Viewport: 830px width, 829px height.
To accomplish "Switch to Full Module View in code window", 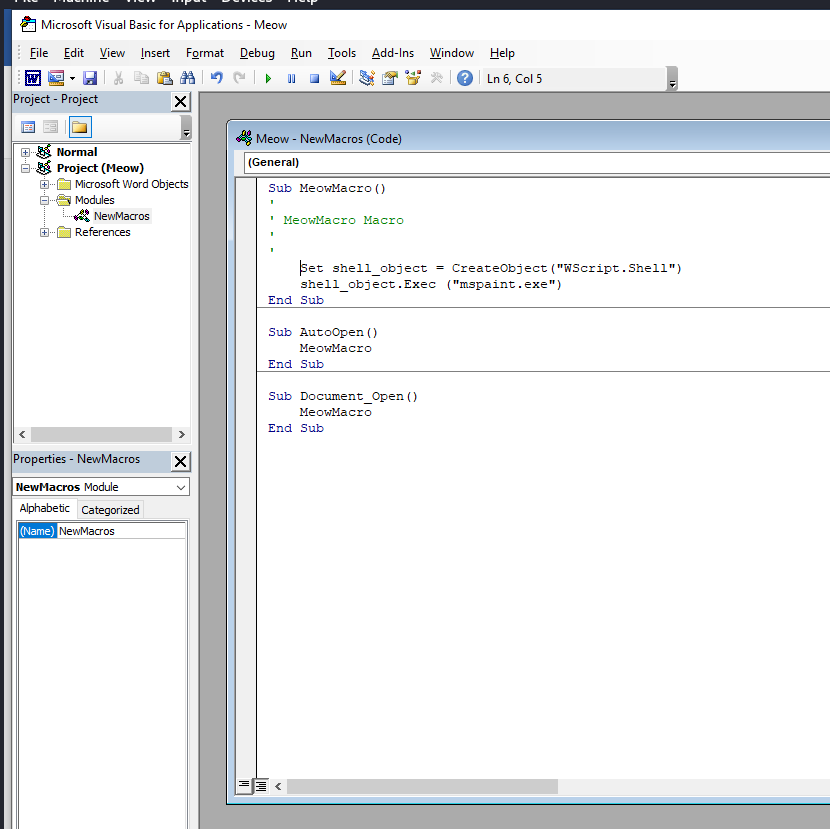I will pyautogui.click(x=261, y=786).
